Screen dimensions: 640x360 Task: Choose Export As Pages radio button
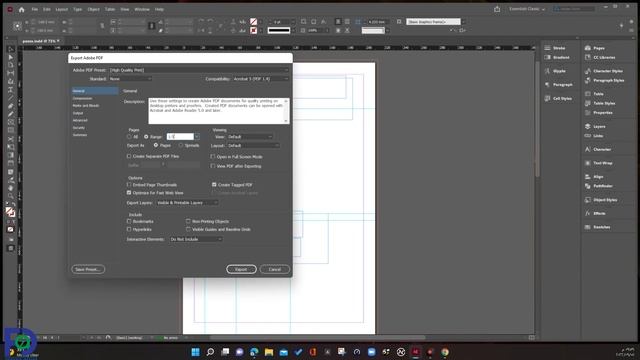click(156, 145)
